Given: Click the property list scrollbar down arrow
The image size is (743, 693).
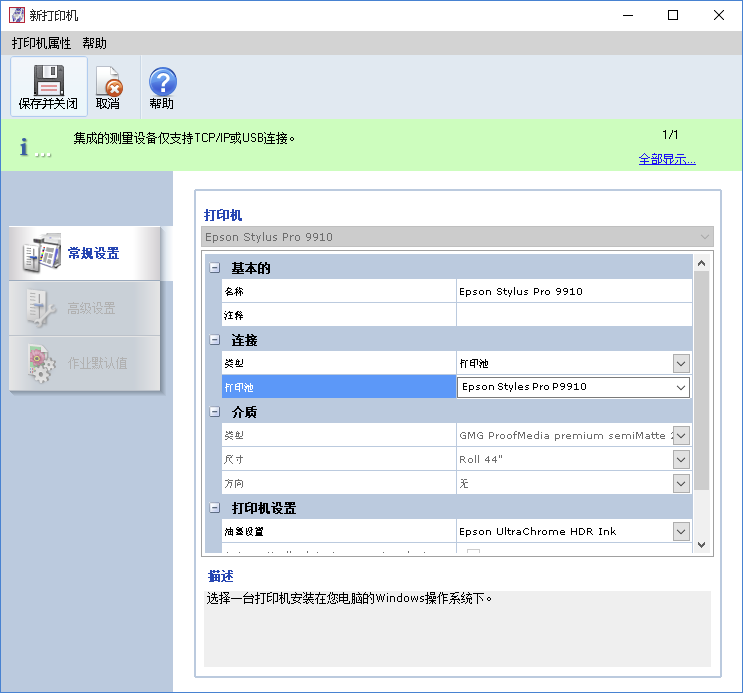Looking at the screenshot, I should point(701,545).
